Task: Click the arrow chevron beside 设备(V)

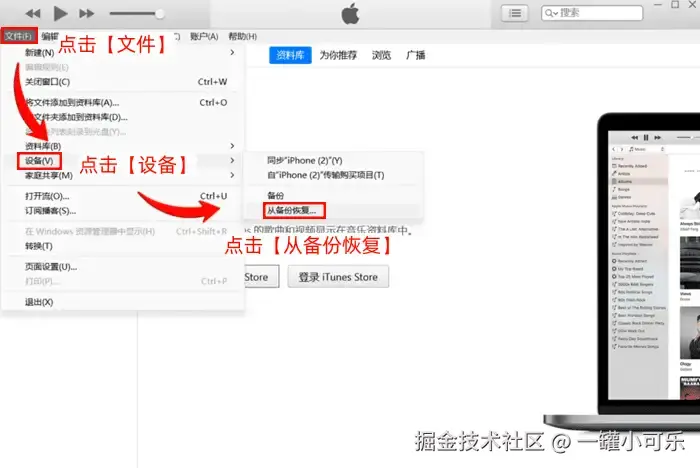Action: tap(232, 160)
